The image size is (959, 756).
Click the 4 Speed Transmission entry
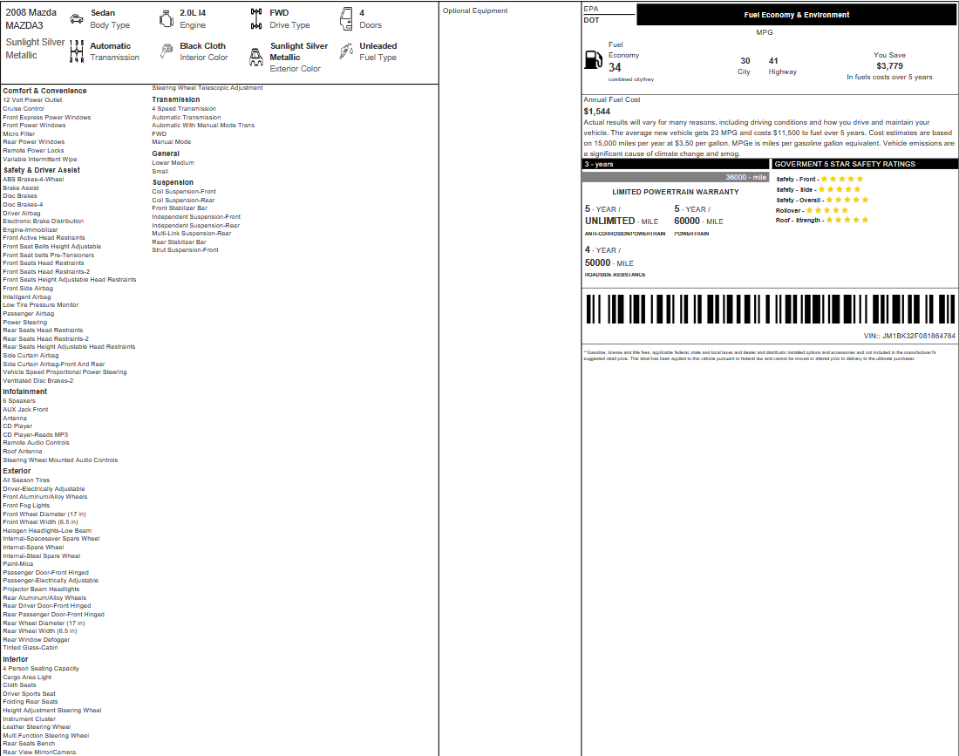(183, 109)
